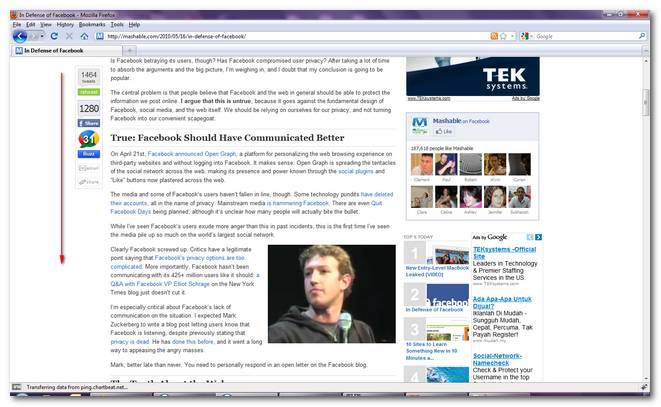Expand the search engine selector dropdown
661x407 pixels.
point(531,36)
